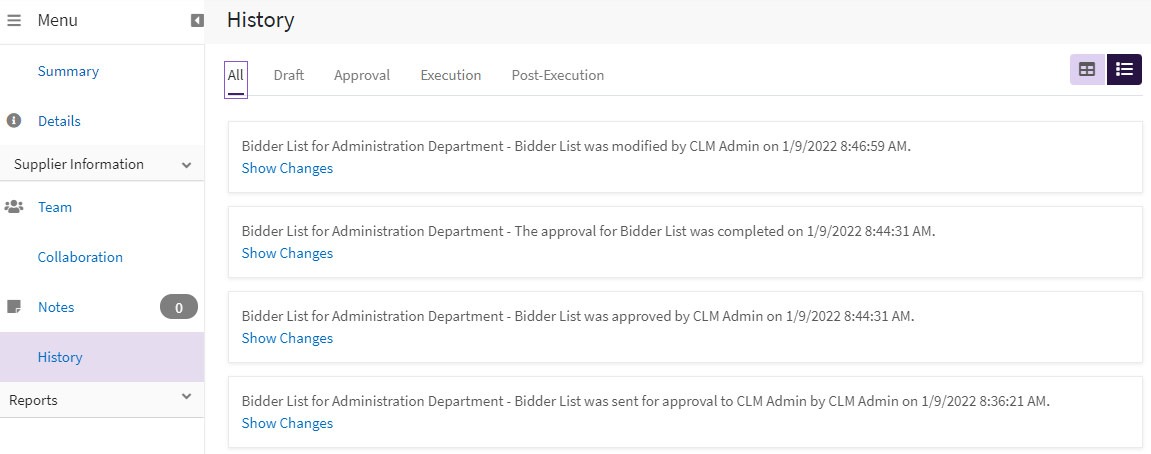1151x454 pixels.
Task: Click the Notes sticky-note icon
Action: pos(14,307)
